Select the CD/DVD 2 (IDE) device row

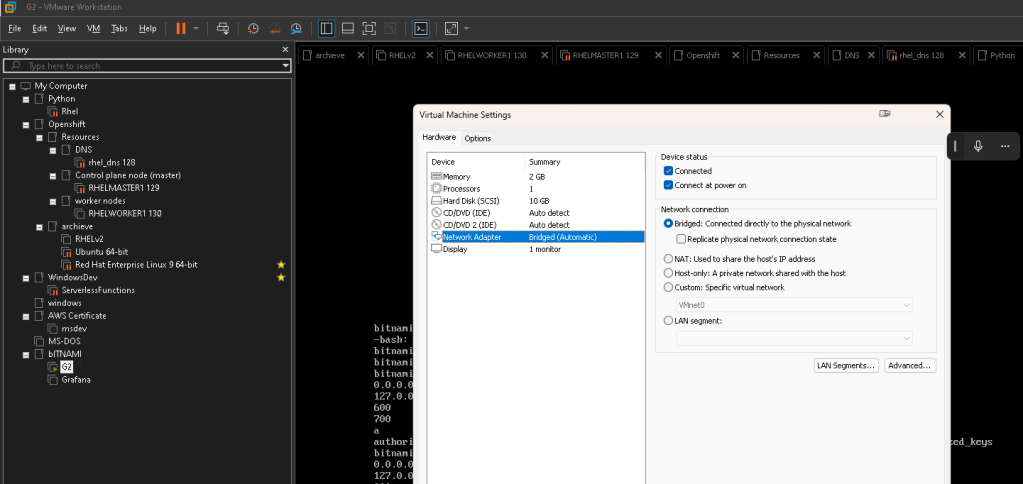tap(537, 225)
